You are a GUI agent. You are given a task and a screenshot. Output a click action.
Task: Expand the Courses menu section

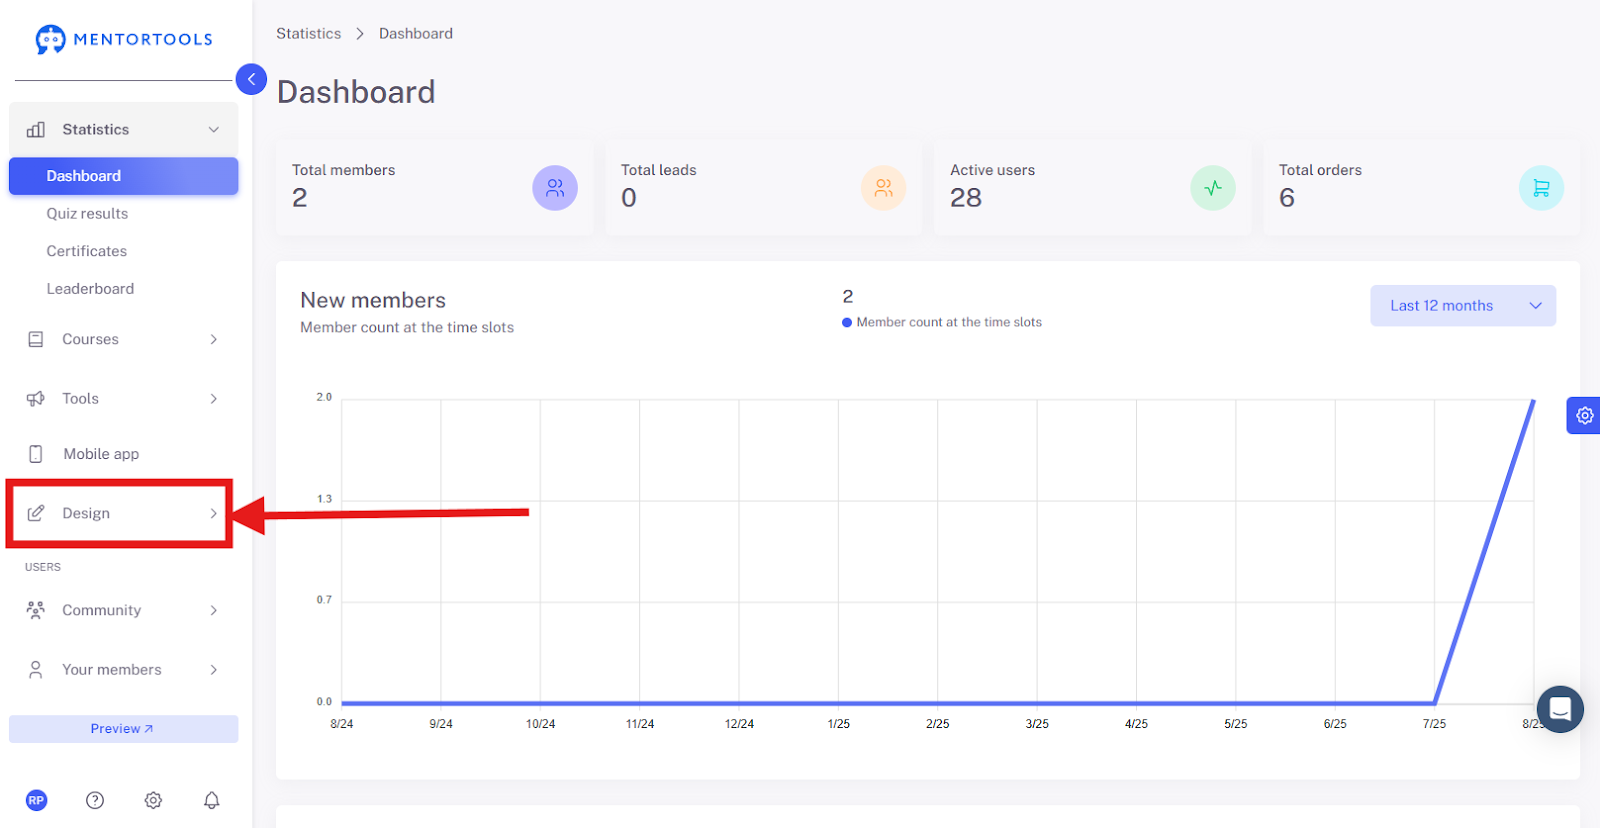(122, 339)
